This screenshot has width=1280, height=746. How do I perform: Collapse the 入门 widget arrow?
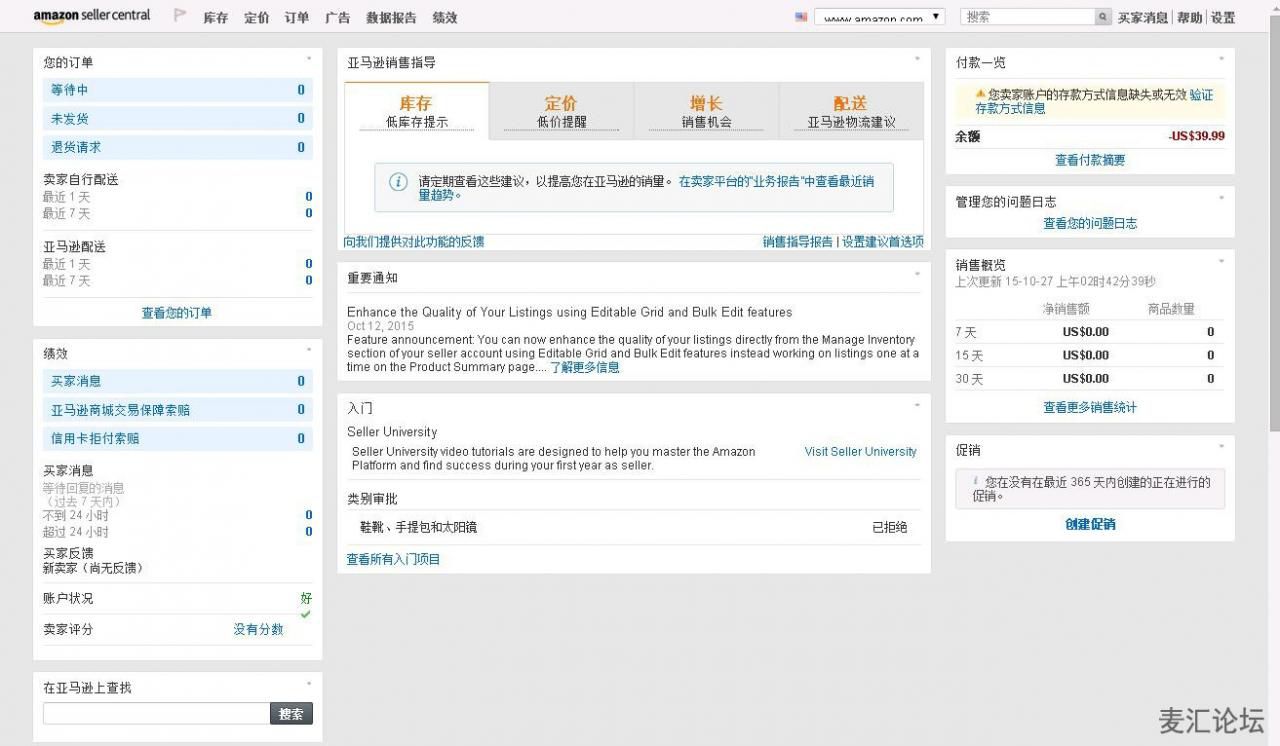coord(917,405)
